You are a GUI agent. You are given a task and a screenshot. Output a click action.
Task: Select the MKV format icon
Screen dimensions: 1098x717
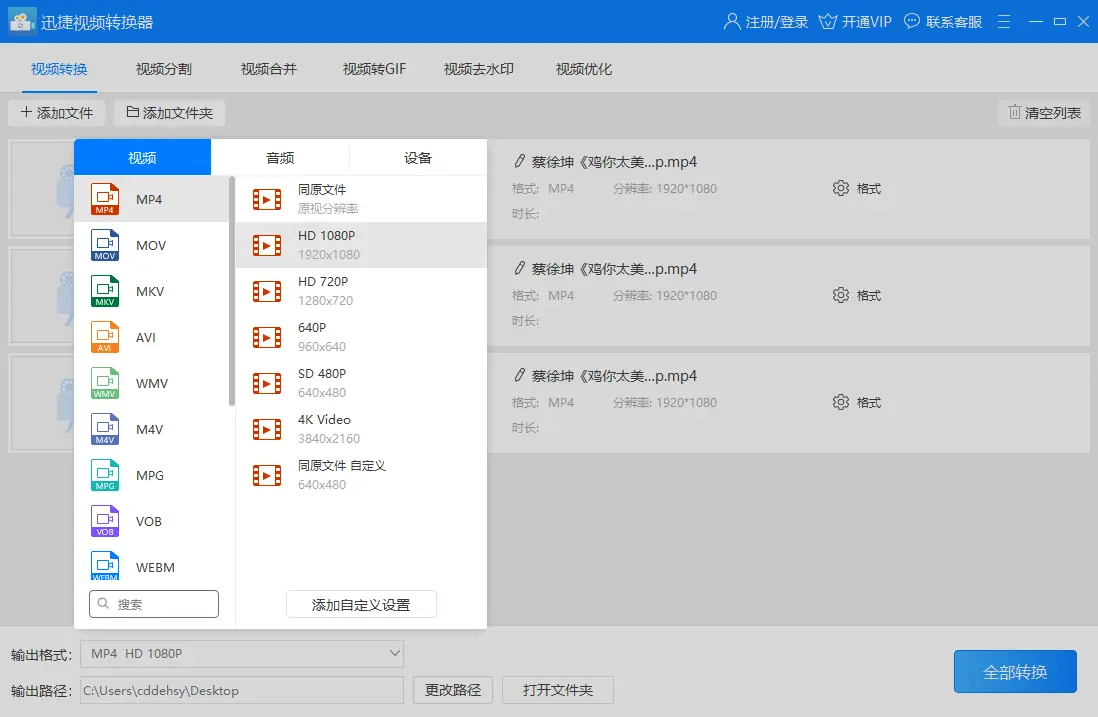105,291
